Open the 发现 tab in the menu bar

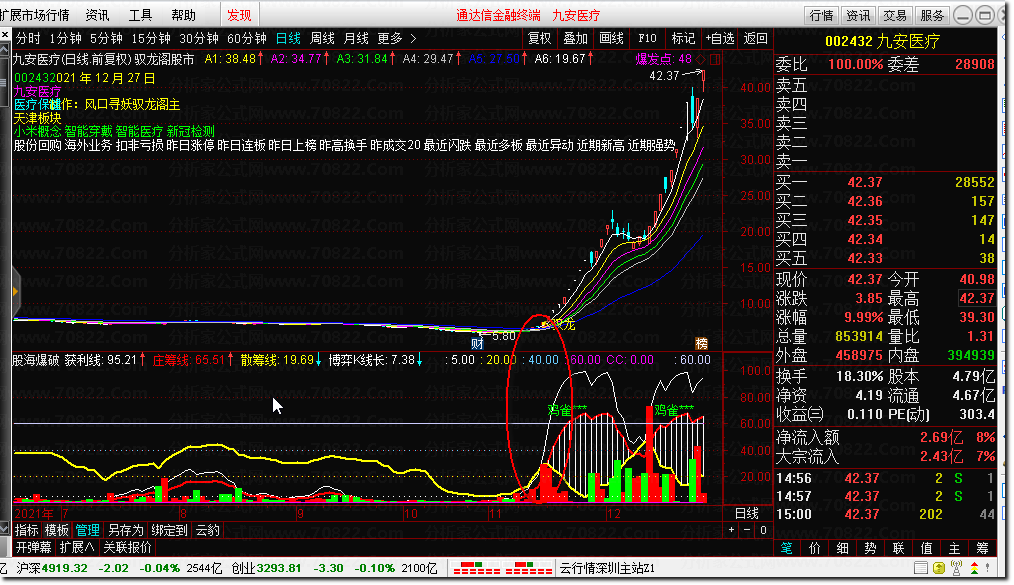pos(239,15)
